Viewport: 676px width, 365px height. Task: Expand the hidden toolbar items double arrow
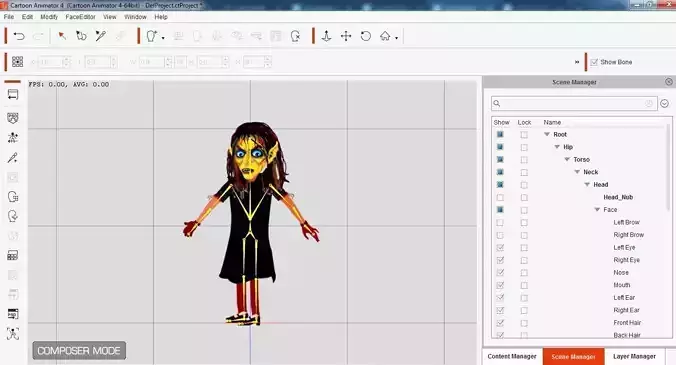click(577, 62)
